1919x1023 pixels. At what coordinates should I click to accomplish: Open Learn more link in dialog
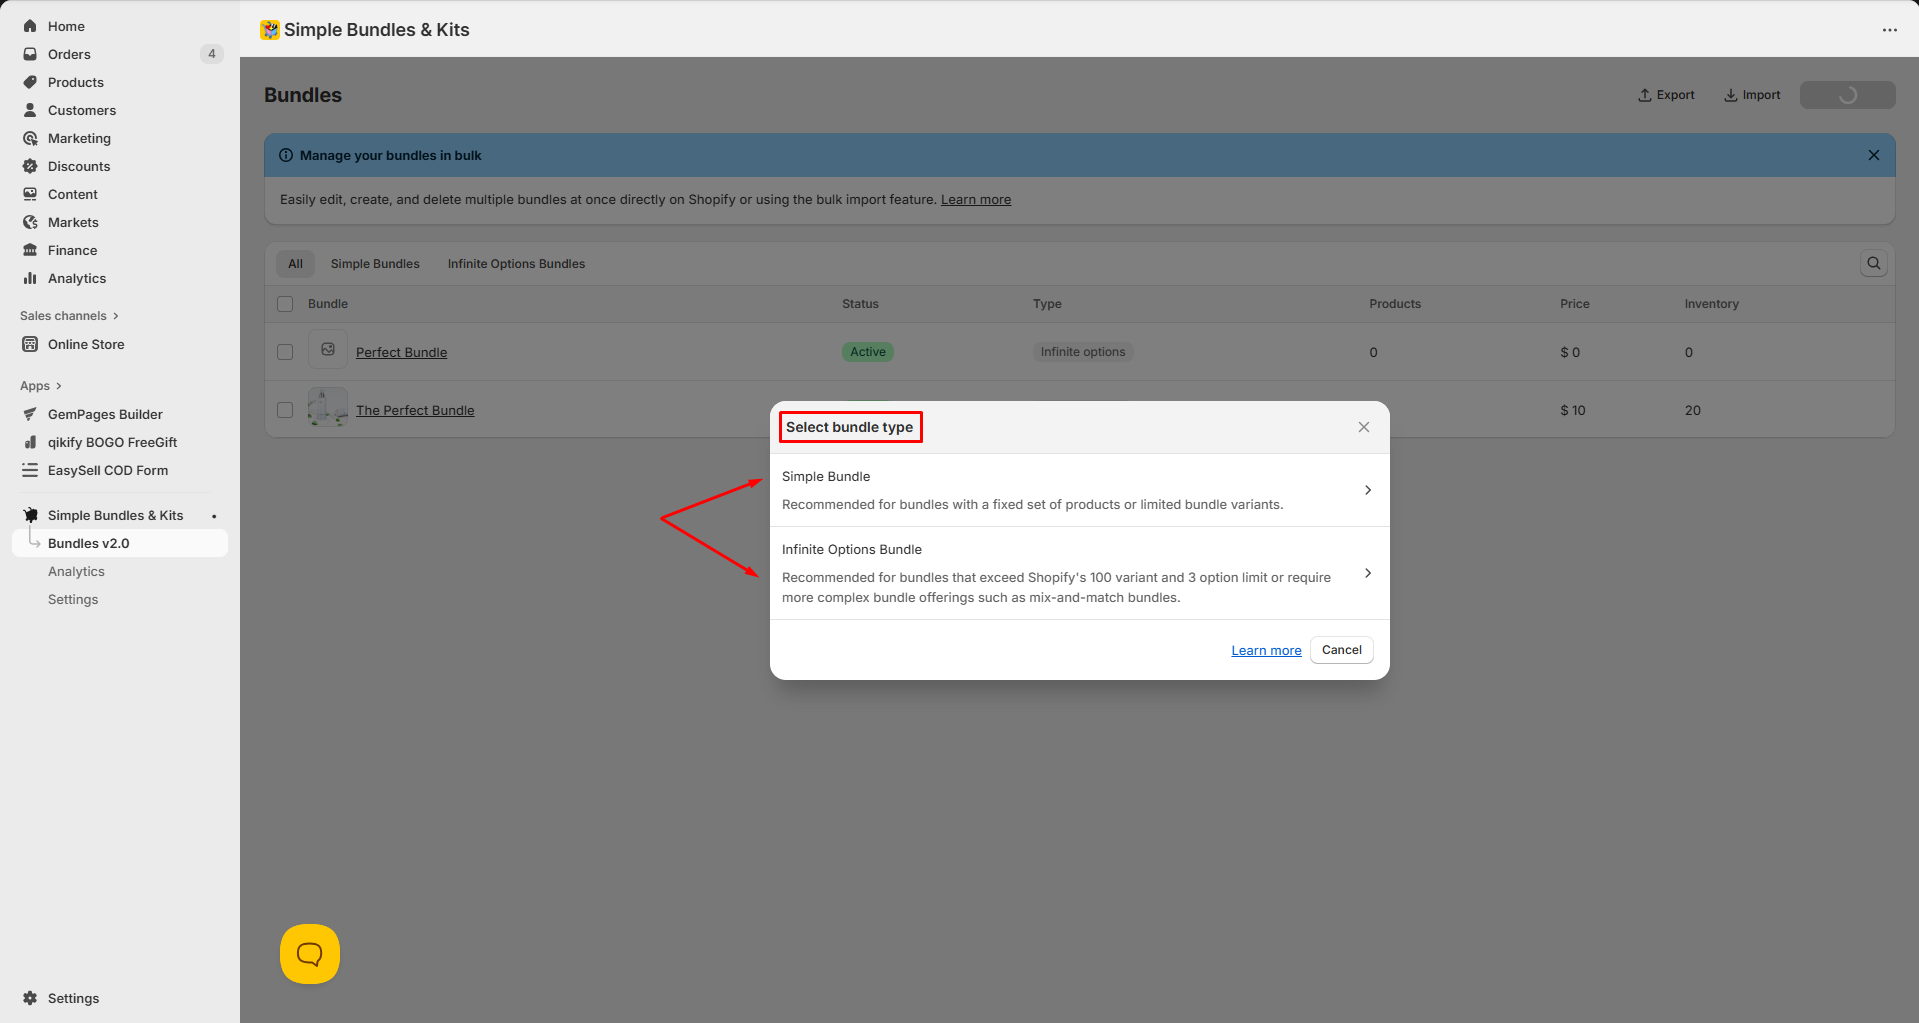tap(1265, 651)
